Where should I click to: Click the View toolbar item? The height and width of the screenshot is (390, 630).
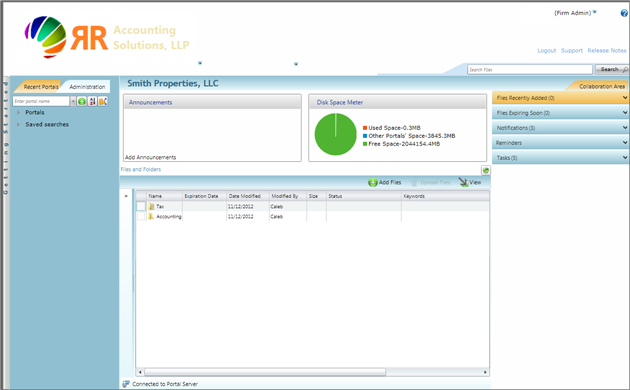pyautogui.click(x=470, y=182)
